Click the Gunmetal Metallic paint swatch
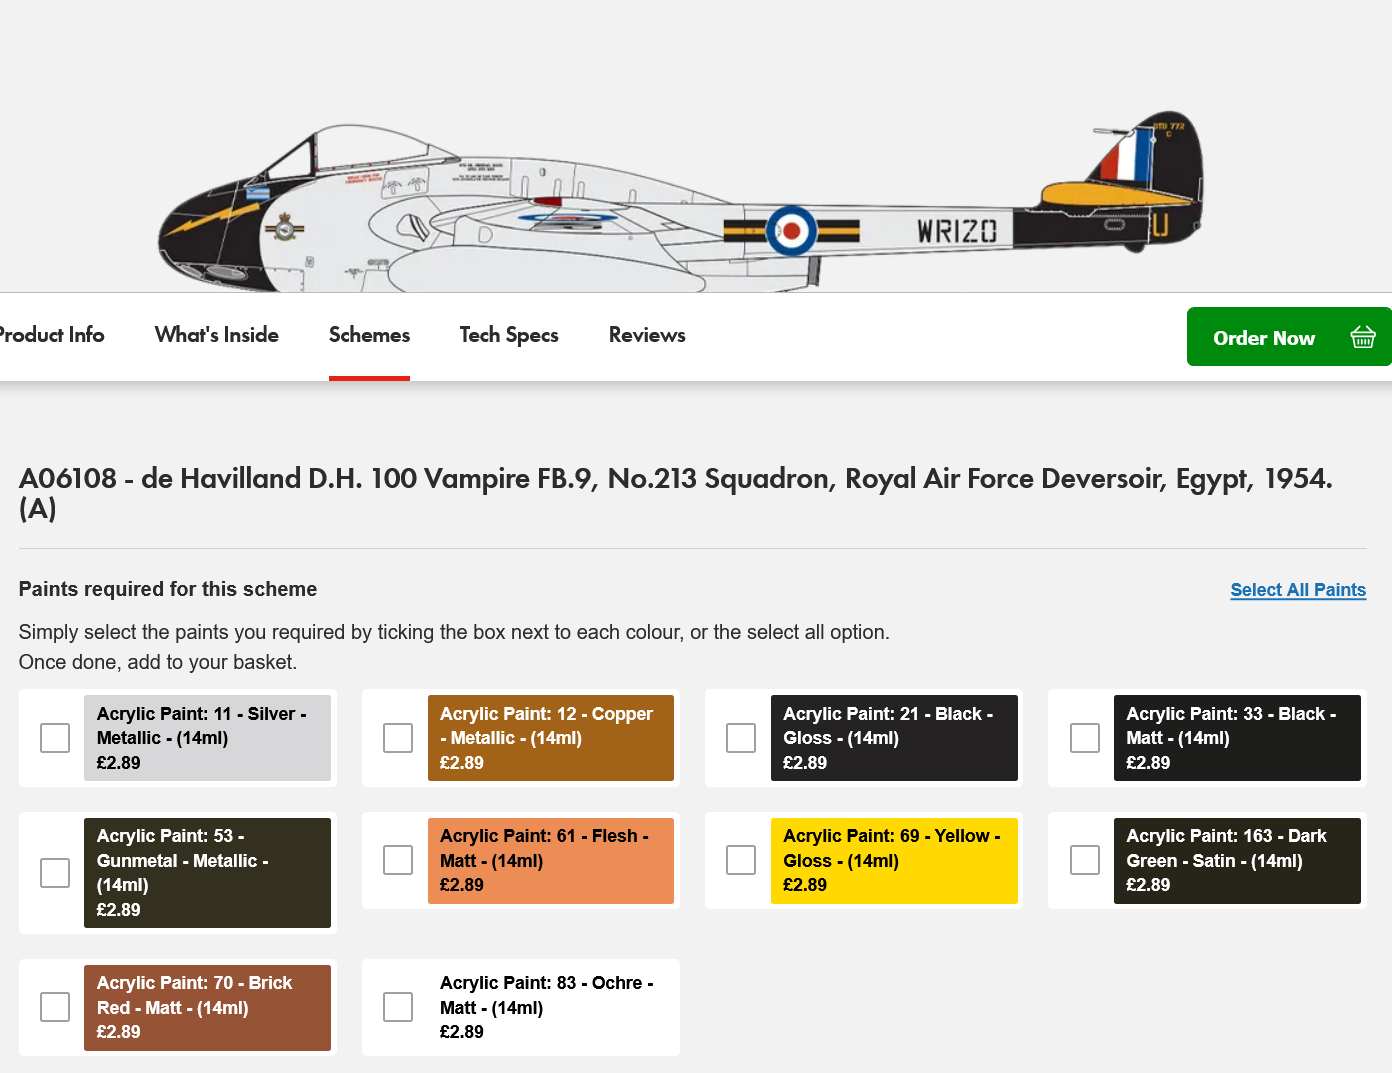Viewport: 1392px width, 1073px height. [x=207, y=873]
